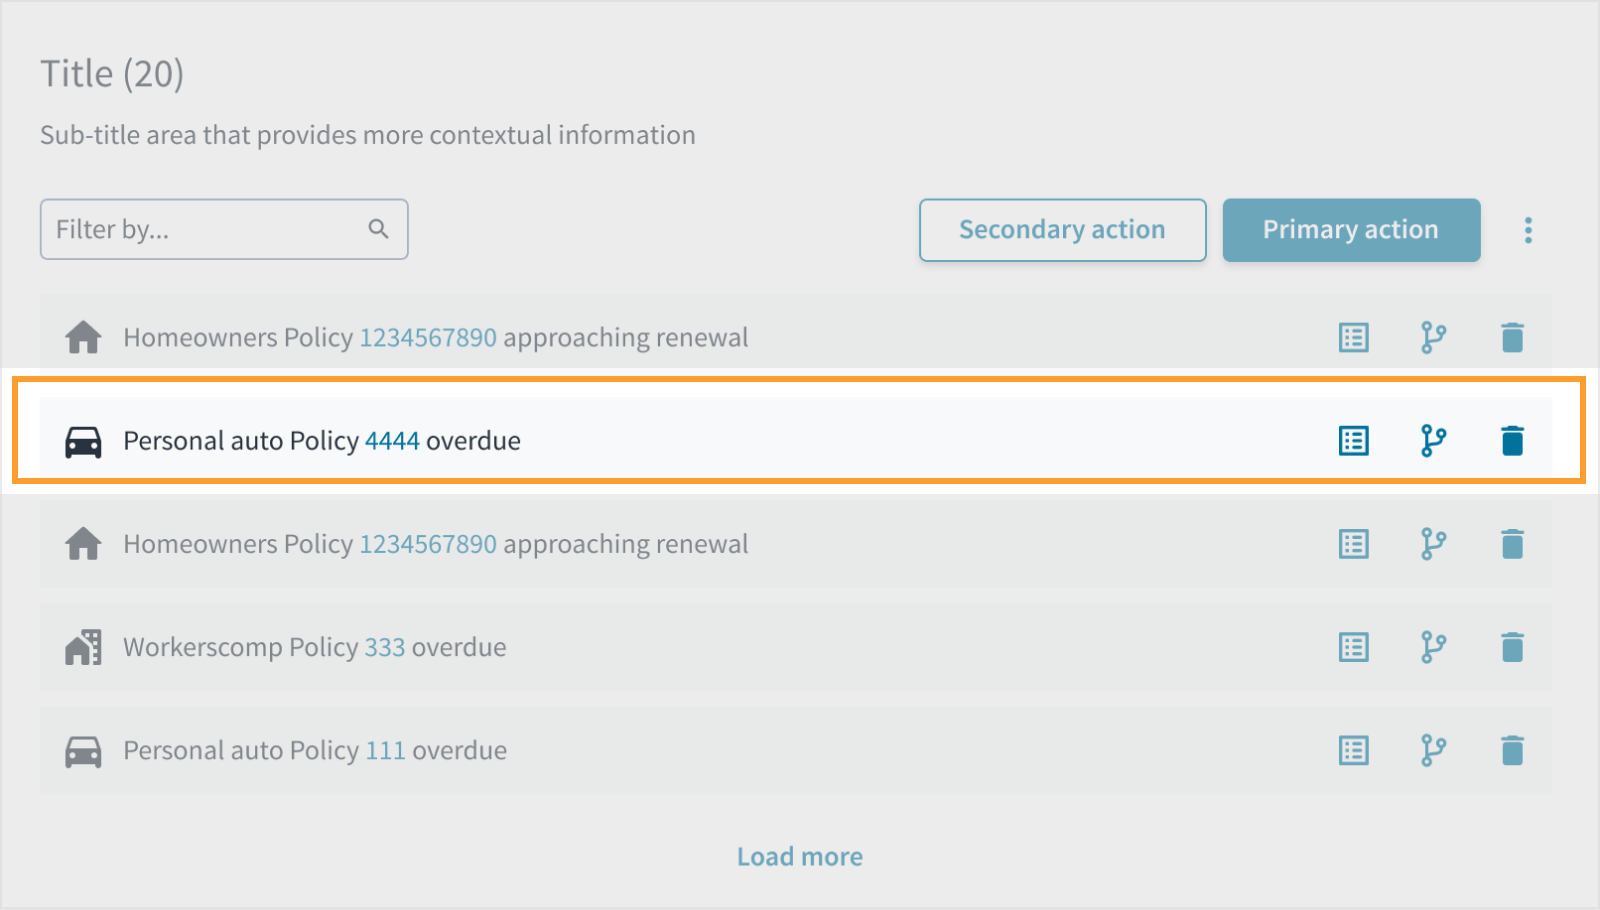
Task: Click branch icon on Policy 111 row
Action: tap(1433, 750)
